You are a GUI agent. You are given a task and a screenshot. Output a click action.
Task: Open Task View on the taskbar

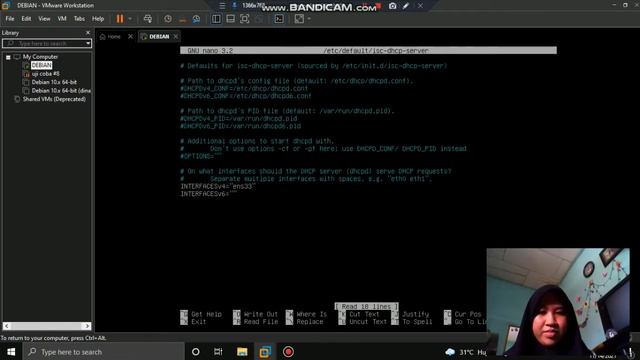click(218, 352)
